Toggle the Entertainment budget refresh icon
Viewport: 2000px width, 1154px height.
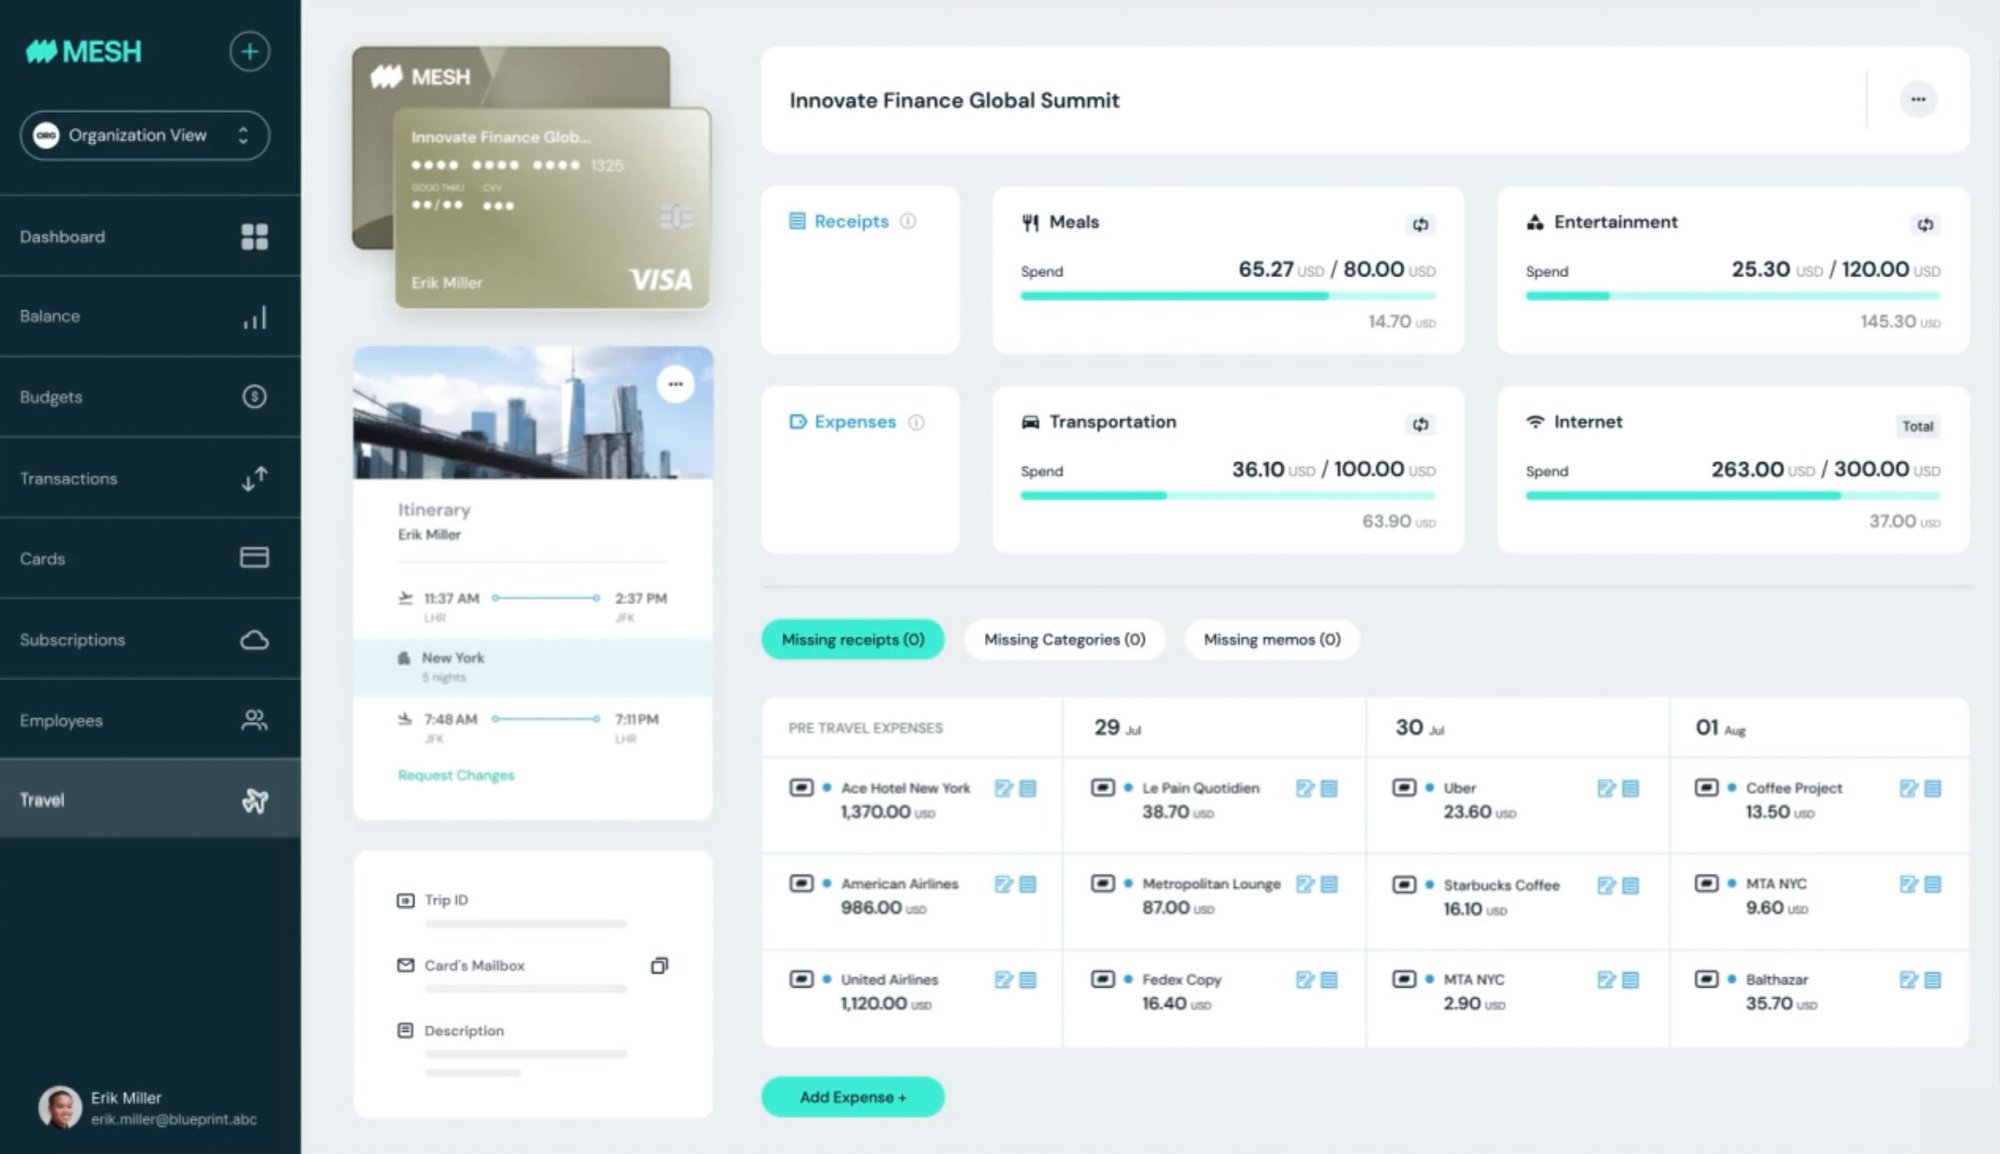pyautogui.click(x=1925, y=225)
